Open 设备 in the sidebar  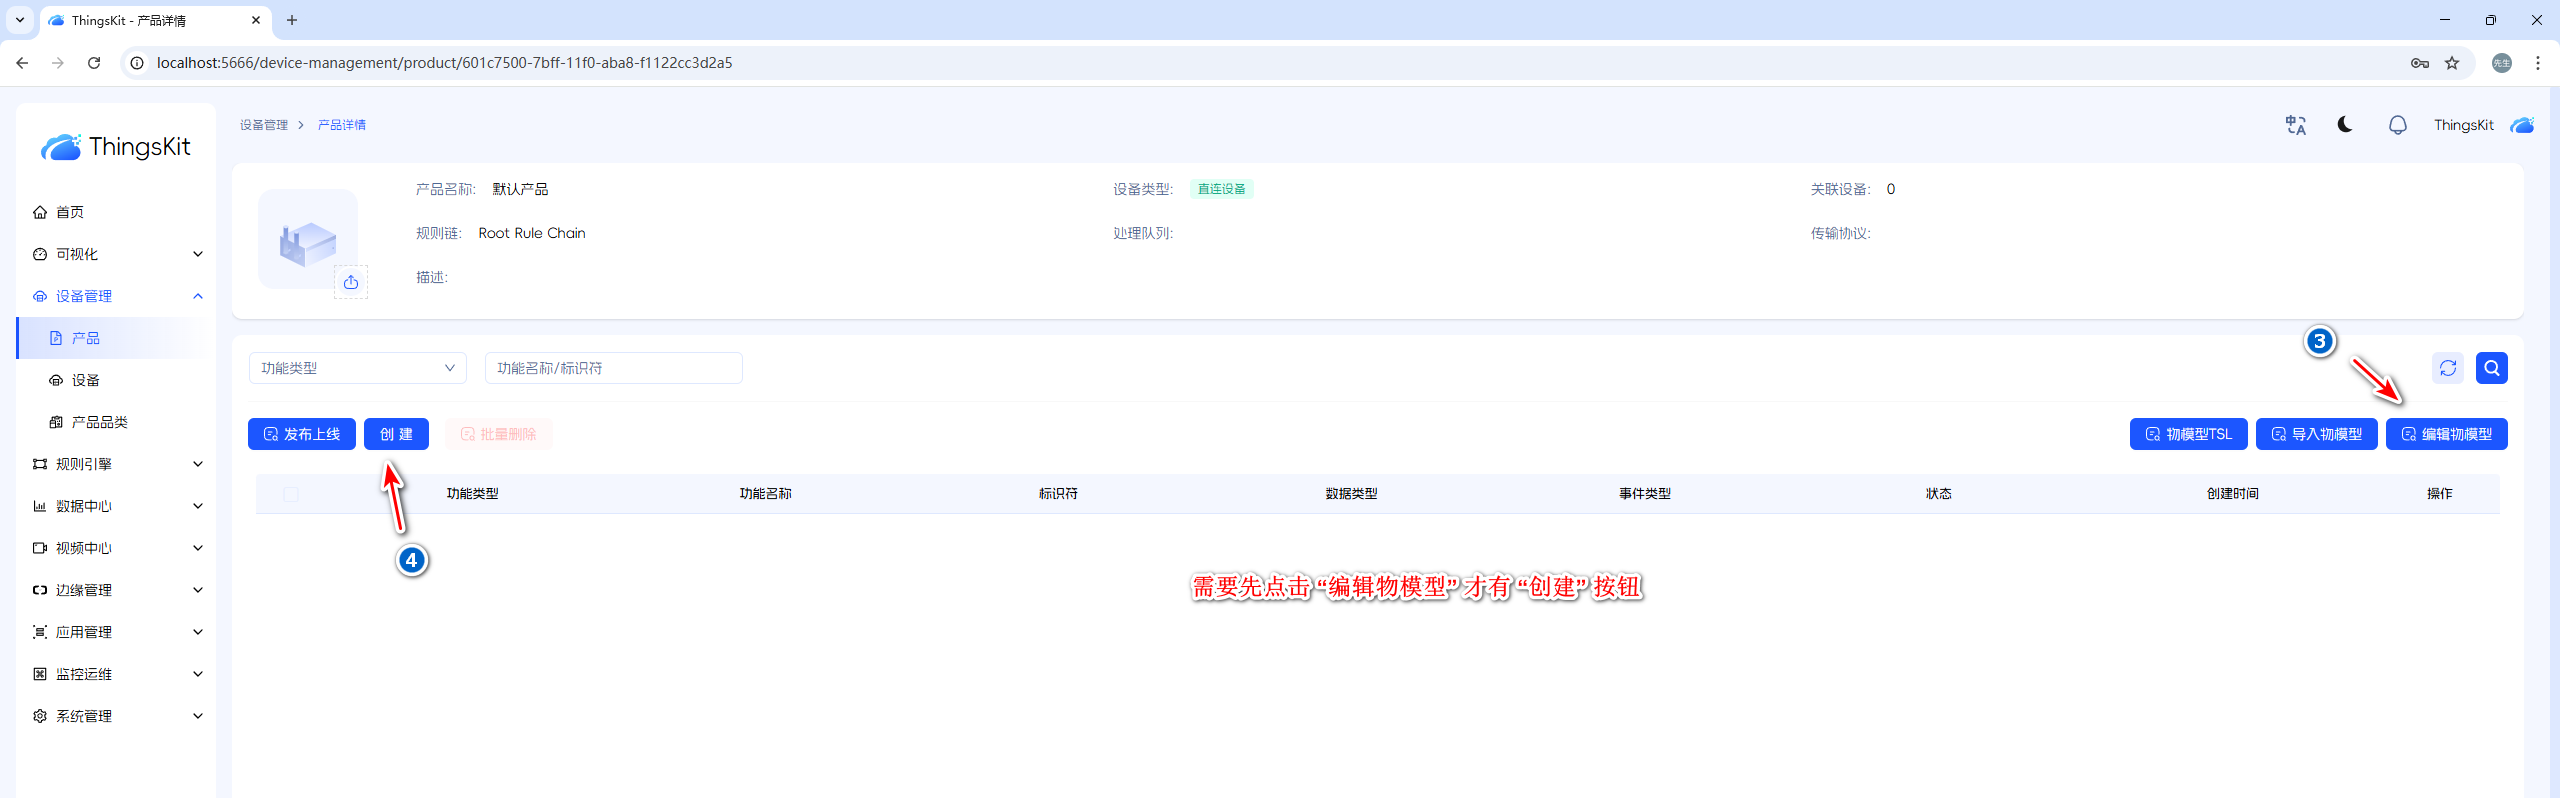coord(86,380)
